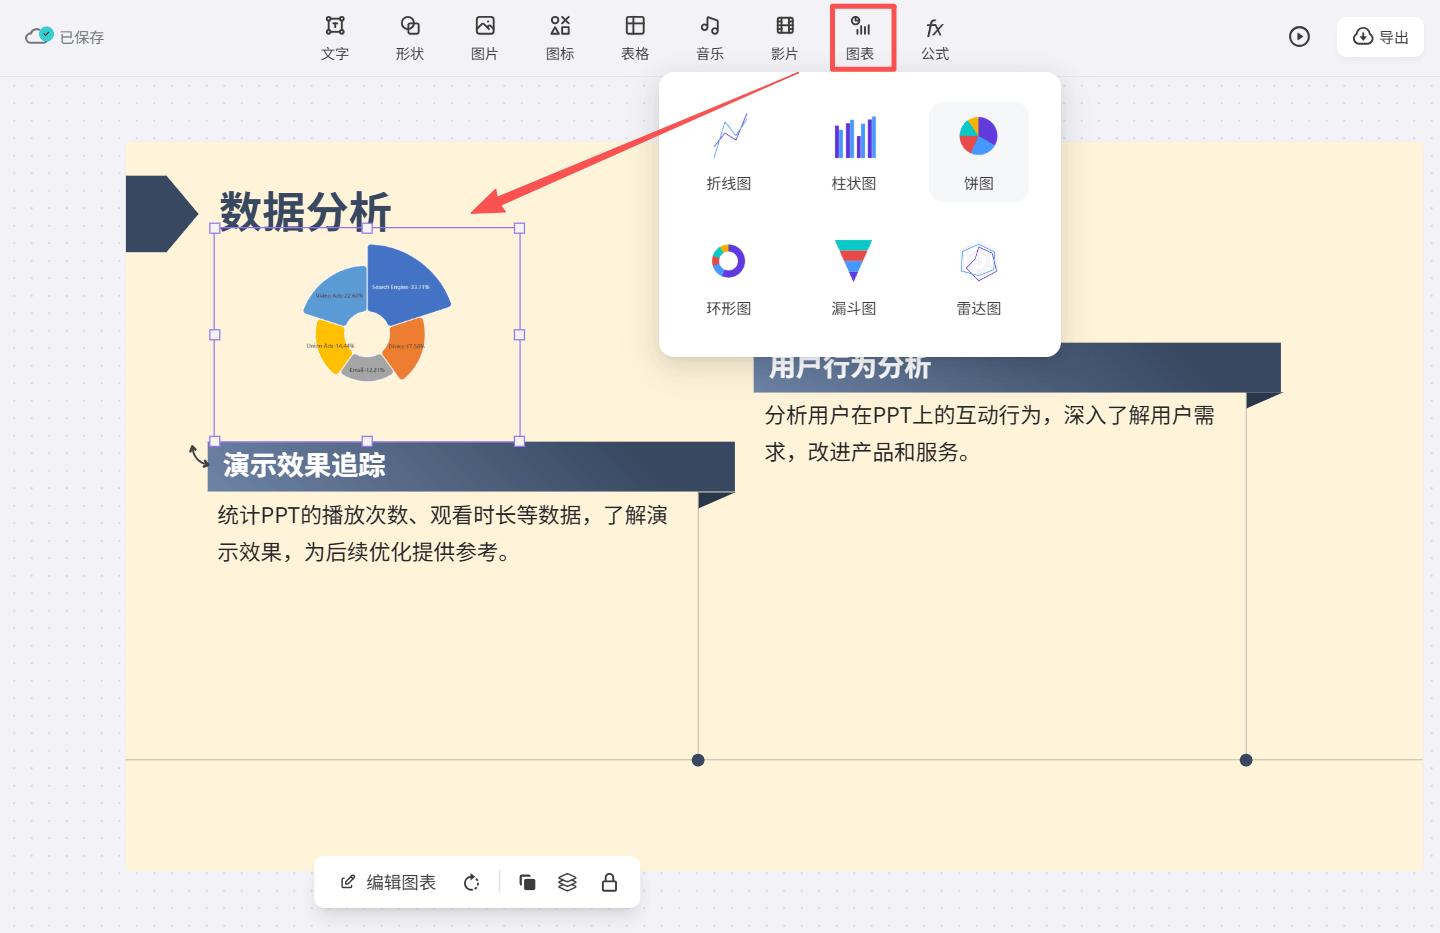Pick the 环形图 donut chart
Viewport: 1440px width, 933px height.
tap(729, 277)
